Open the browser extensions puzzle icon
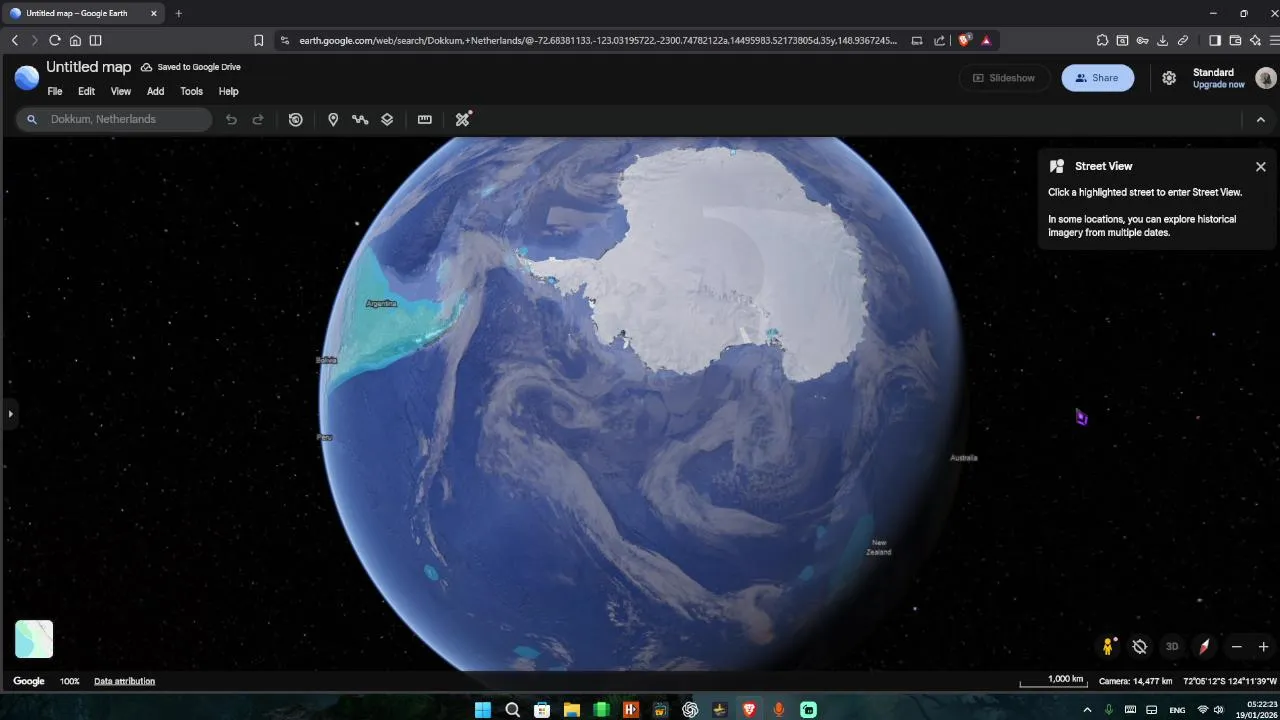This screenshot has width=1280, height=720. point(1102,40)
